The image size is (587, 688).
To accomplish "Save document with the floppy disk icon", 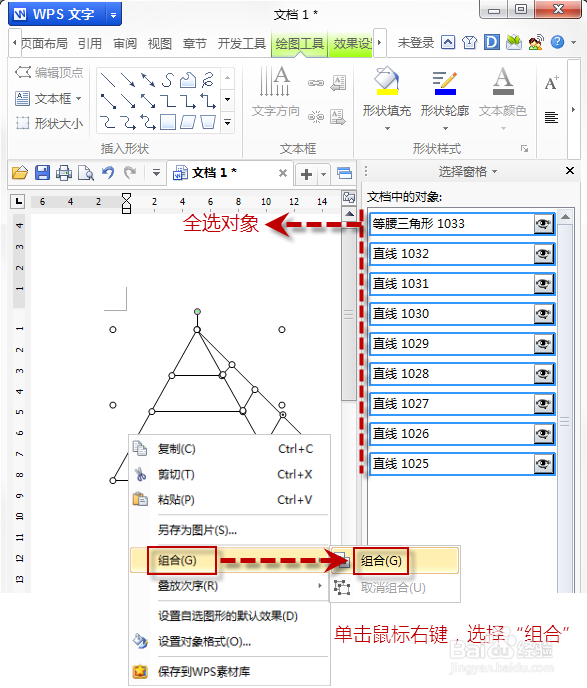I will [42, 173].
